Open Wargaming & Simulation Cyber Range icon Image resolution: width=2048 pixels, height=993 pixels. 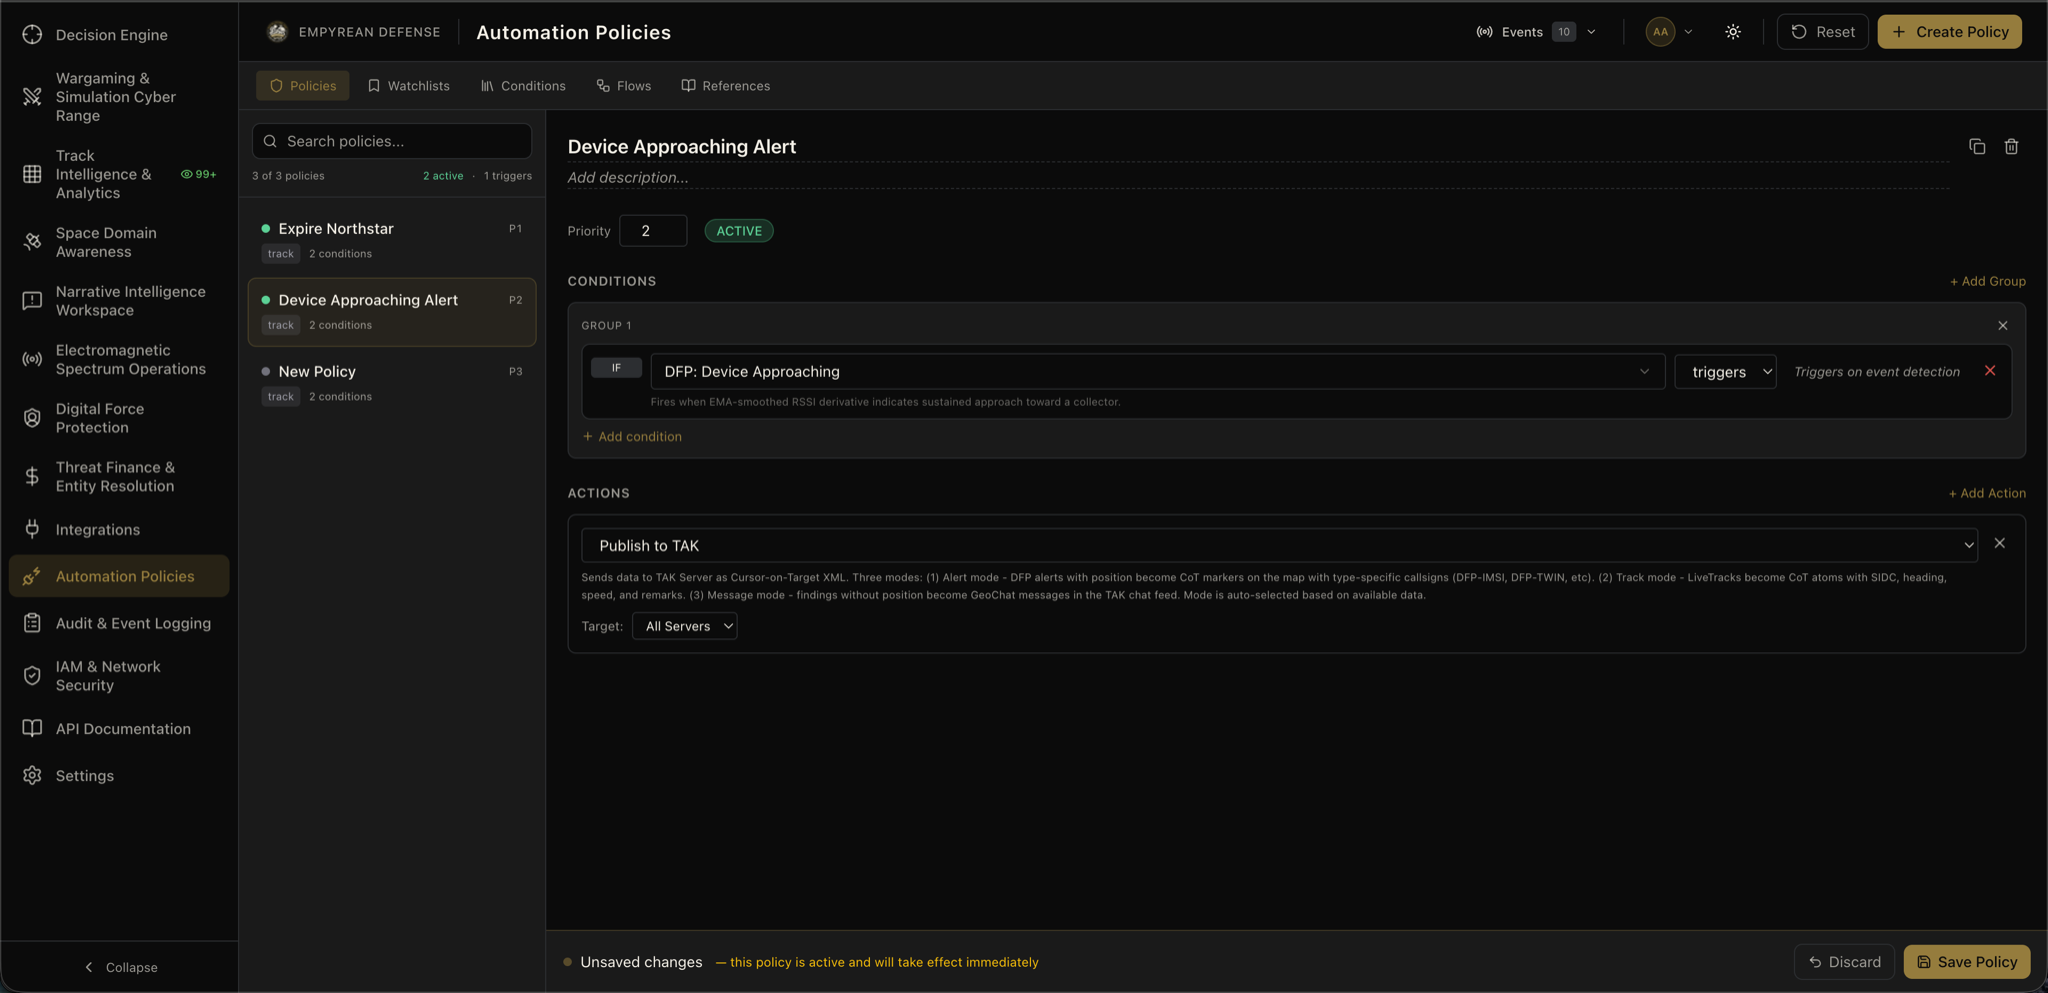click(x=32, y=97)
